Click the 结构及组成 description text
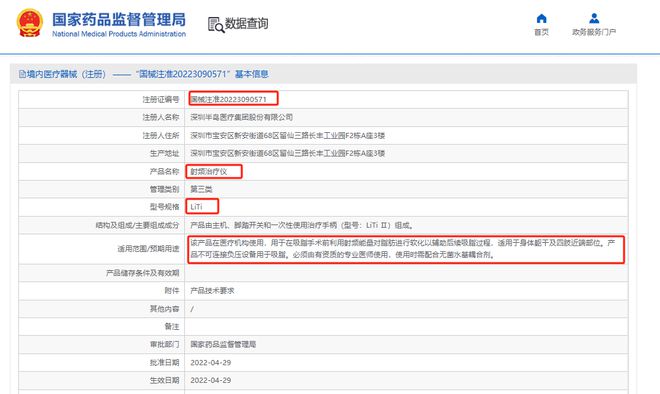The height and width of the screenshot is (394, 660). [x=301, y=225]
